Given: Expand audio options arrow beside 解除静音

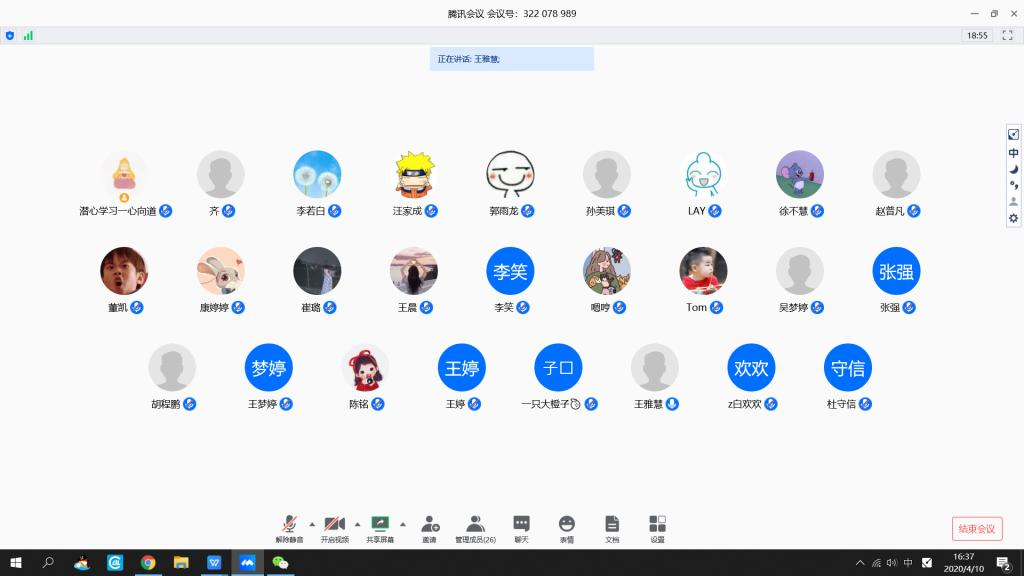Looking at the screenshot, I should tap(312, 523).
